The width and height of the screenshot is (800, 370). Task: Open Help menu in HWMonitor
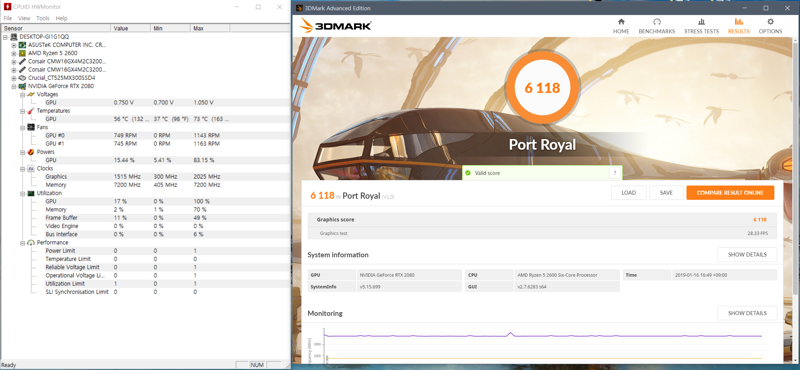[x=61, y=18]
